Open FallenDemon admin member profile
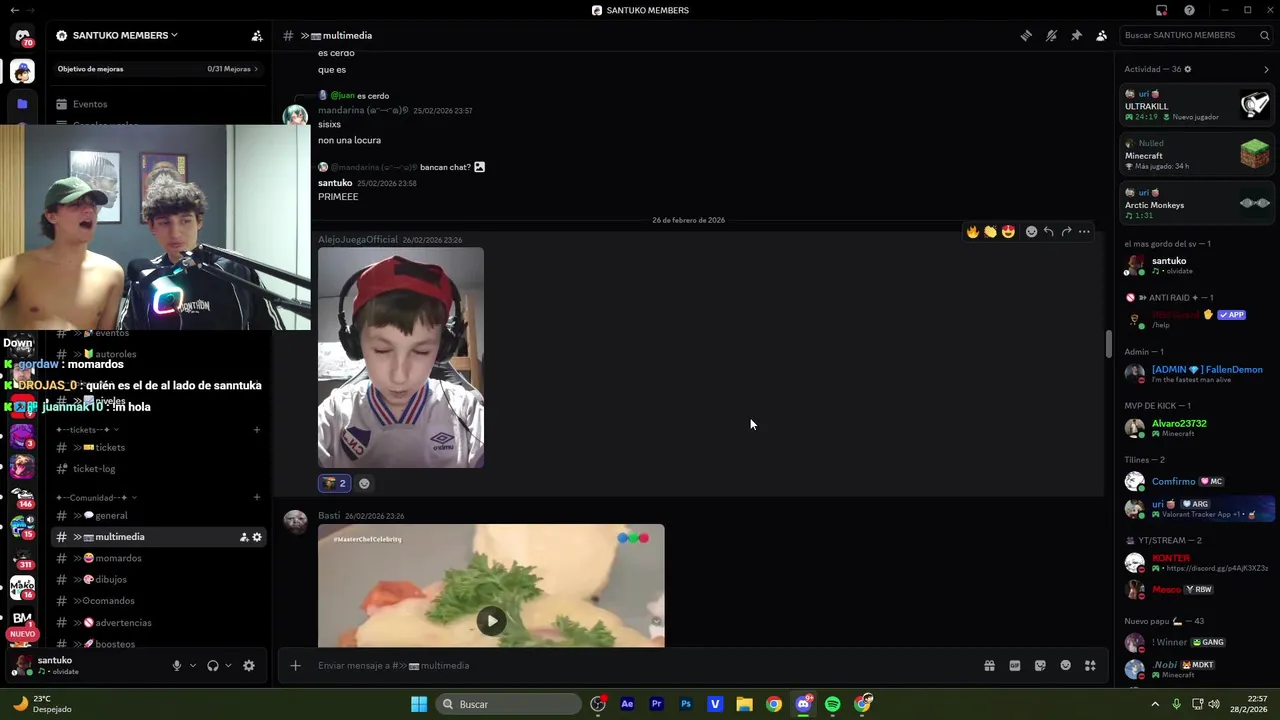 (1196, 374)
